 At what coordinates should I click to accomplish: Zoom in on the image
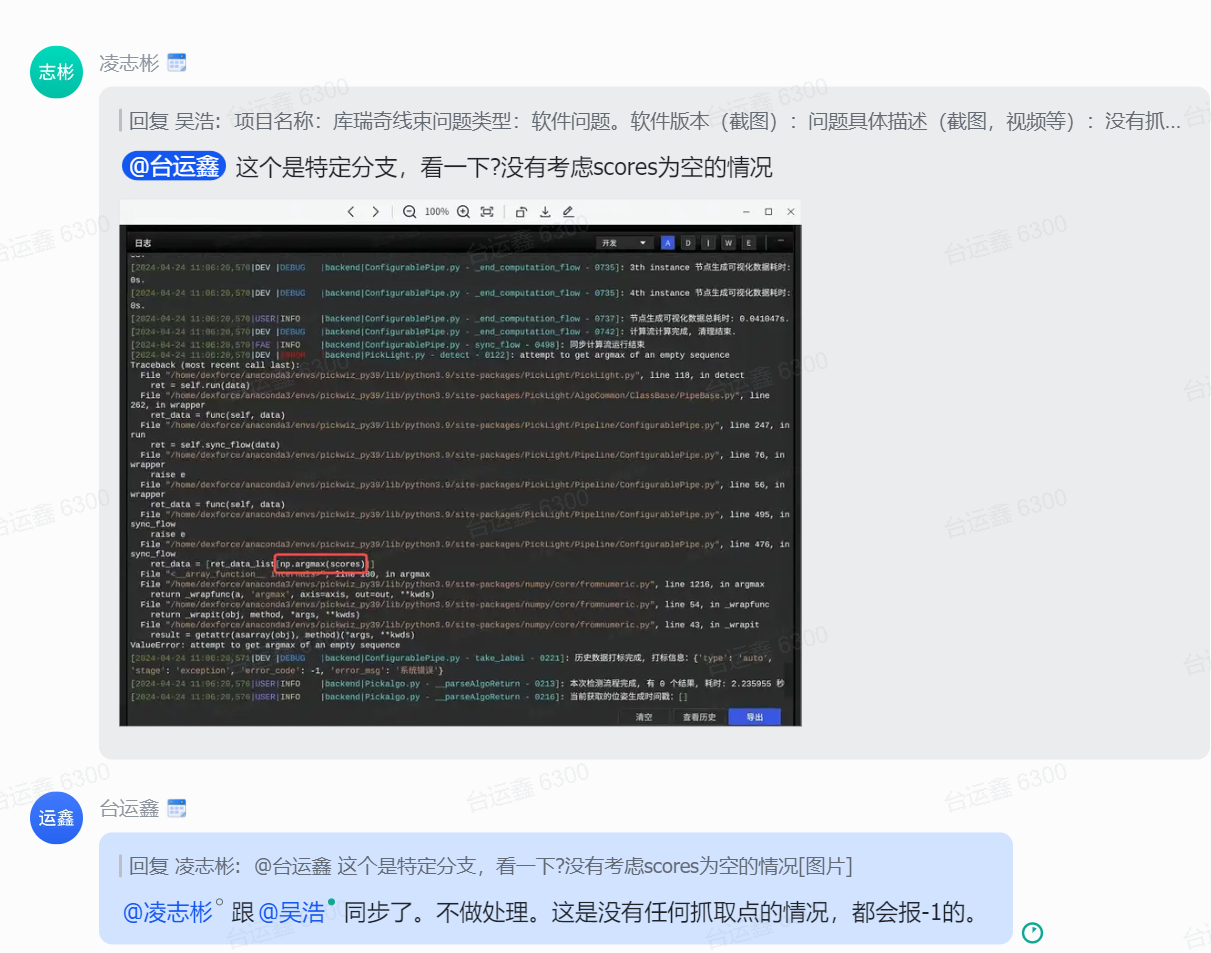(x=463, y=212)
